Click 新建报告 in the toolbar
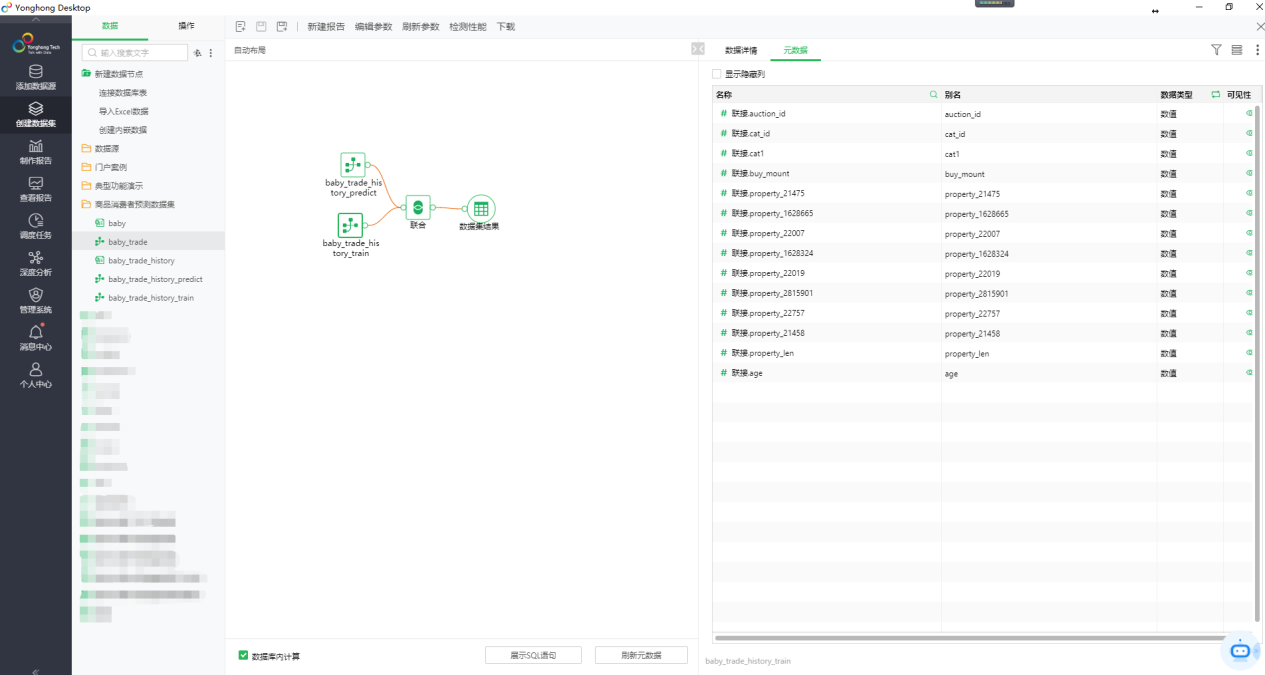 point(326,27)
